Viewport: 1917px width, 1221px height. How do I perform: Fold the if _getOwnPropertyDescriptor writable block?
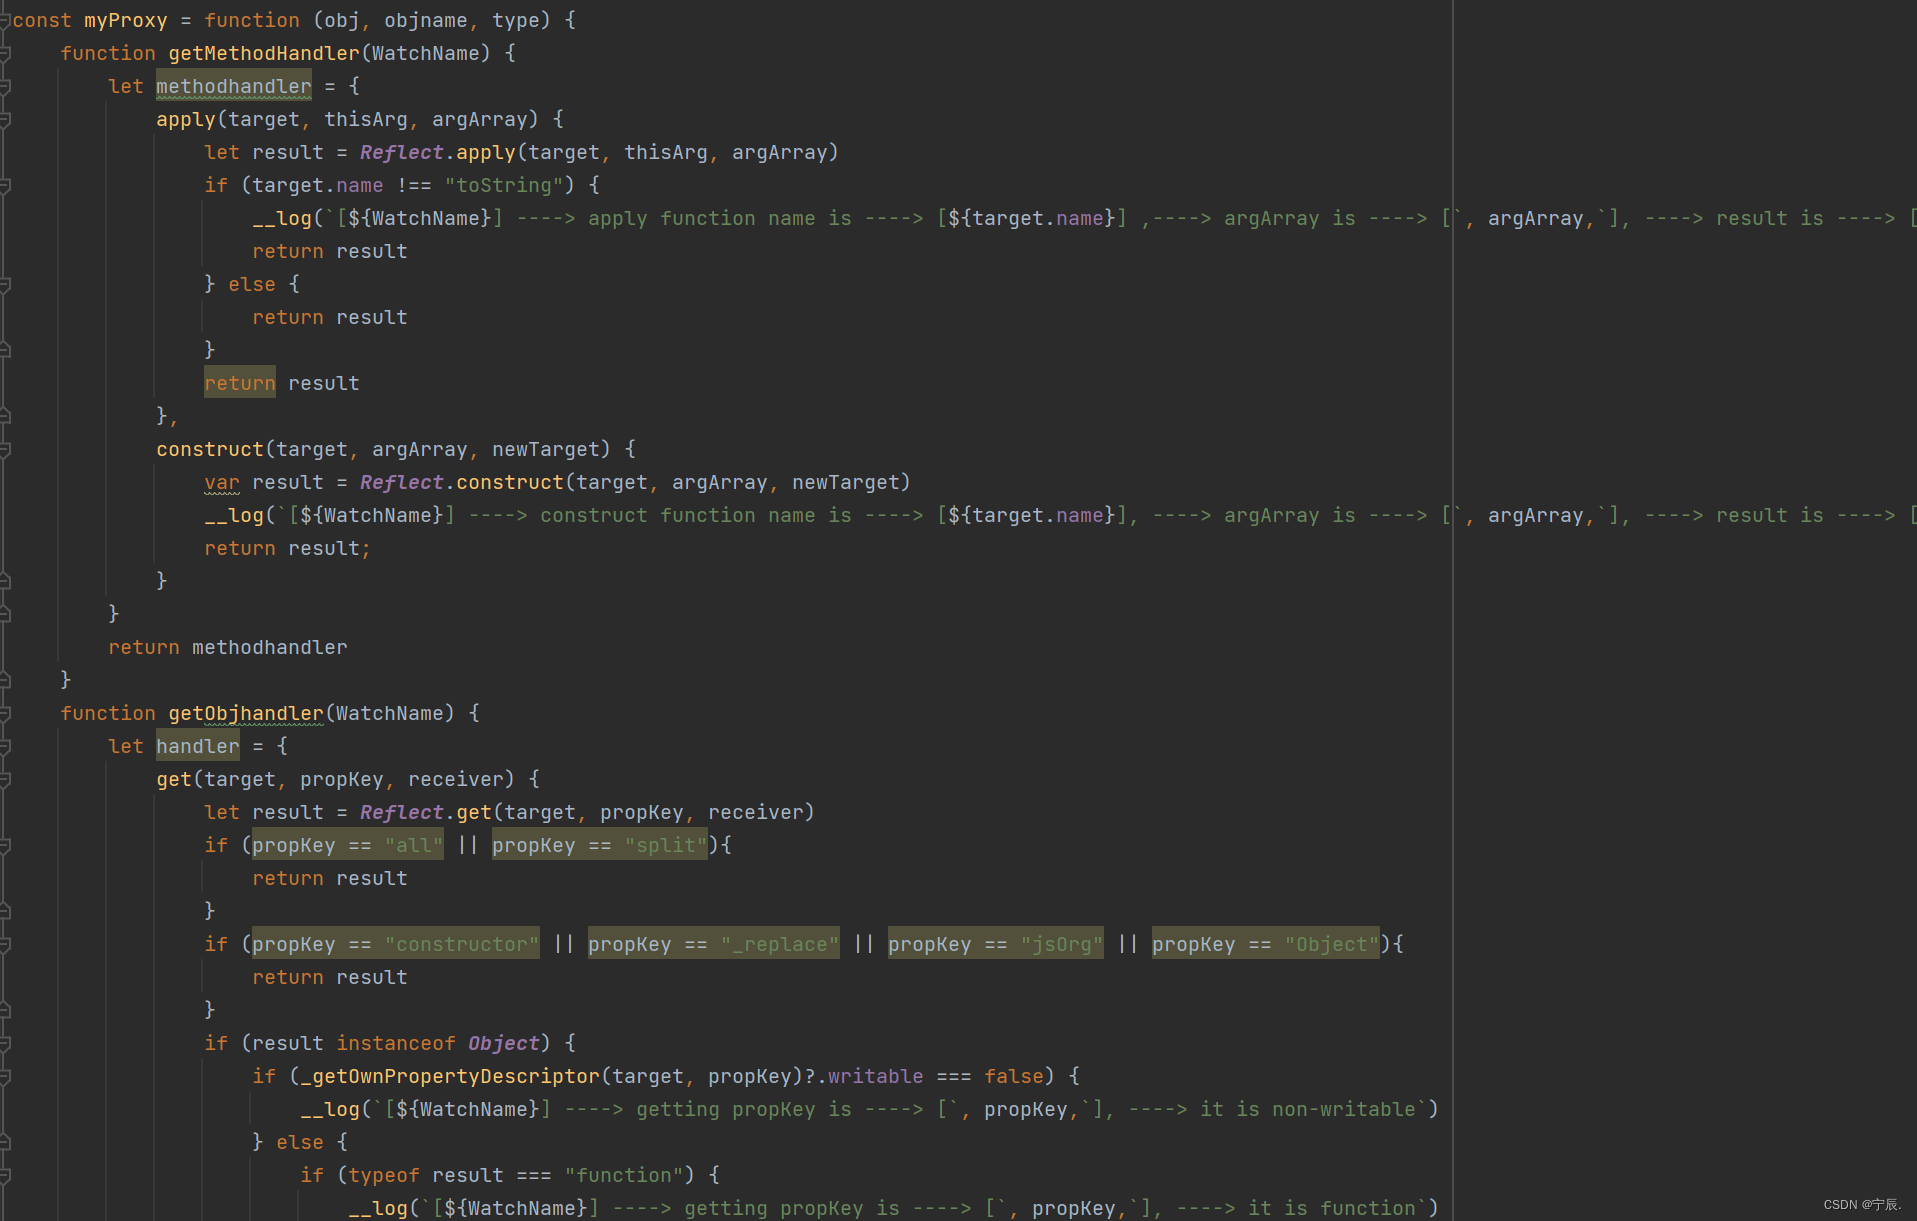(x=5, y=1076)
